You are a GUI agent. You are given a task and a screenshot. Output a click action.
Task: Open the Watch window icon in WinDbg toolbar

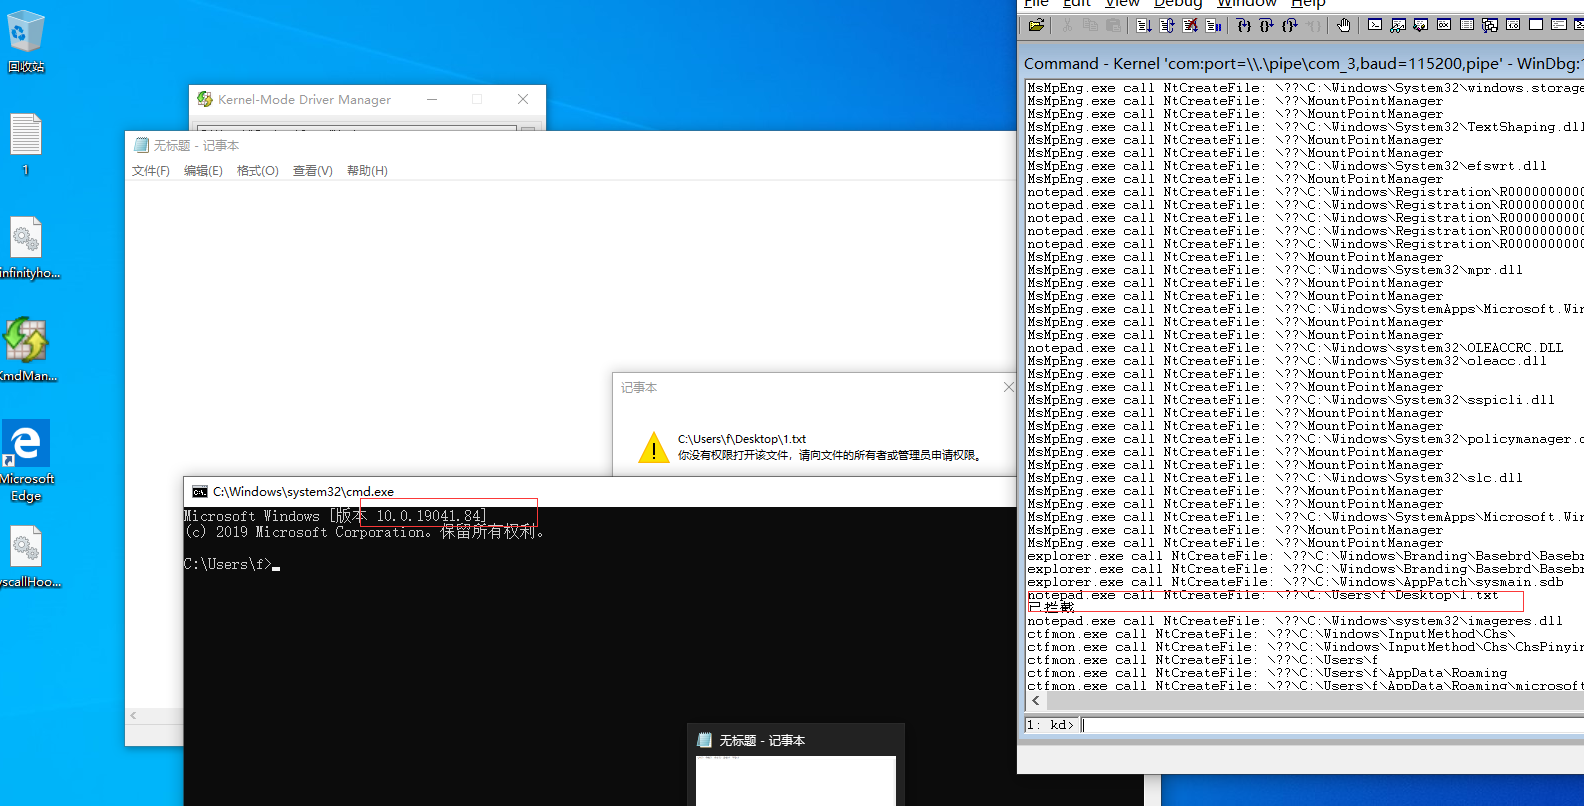1398,25
